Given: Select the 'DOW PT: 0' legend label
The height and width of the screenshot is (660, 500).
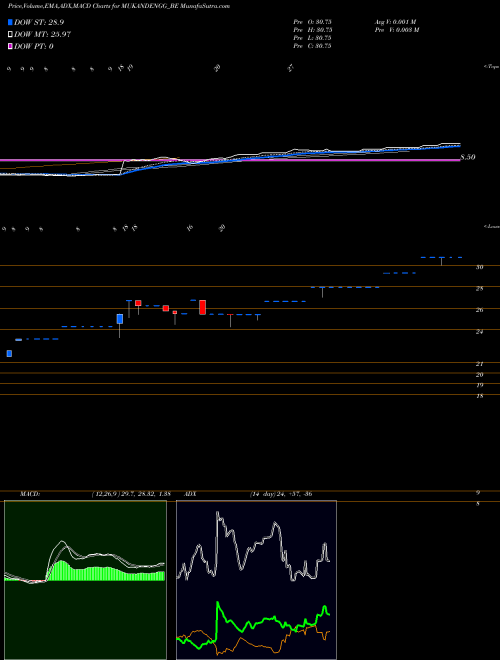Looking at the screenshot, I should pos(34,47).
